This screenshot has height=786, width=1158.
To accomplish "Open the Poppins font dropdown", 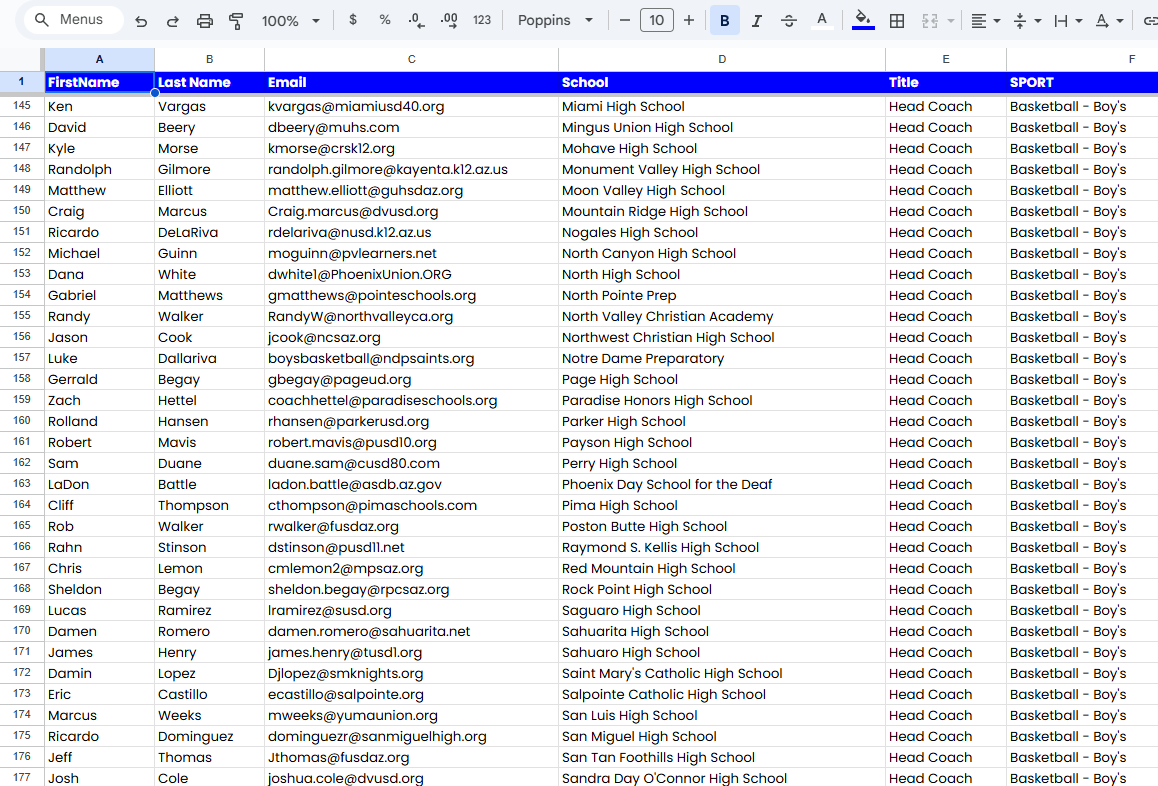I will click(x=555, y=20).
